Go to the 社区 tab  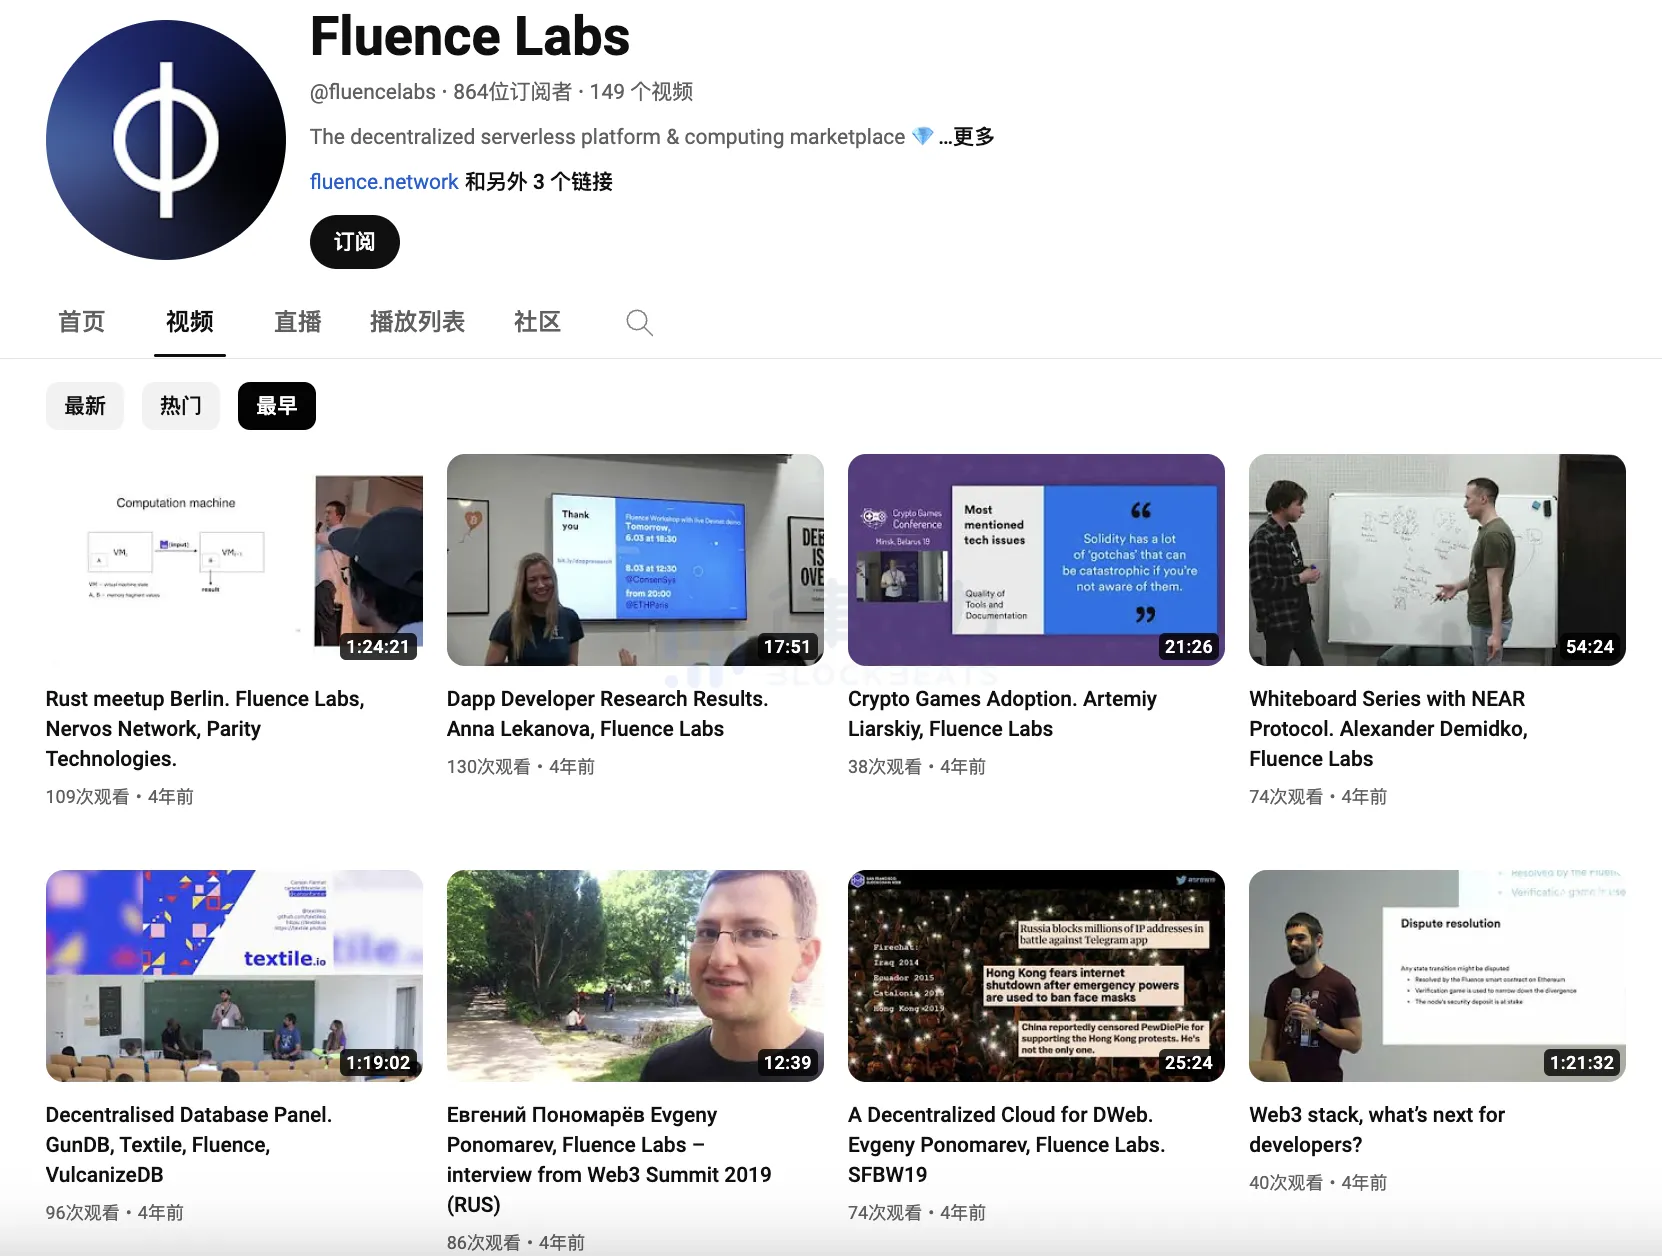point(537,322)
